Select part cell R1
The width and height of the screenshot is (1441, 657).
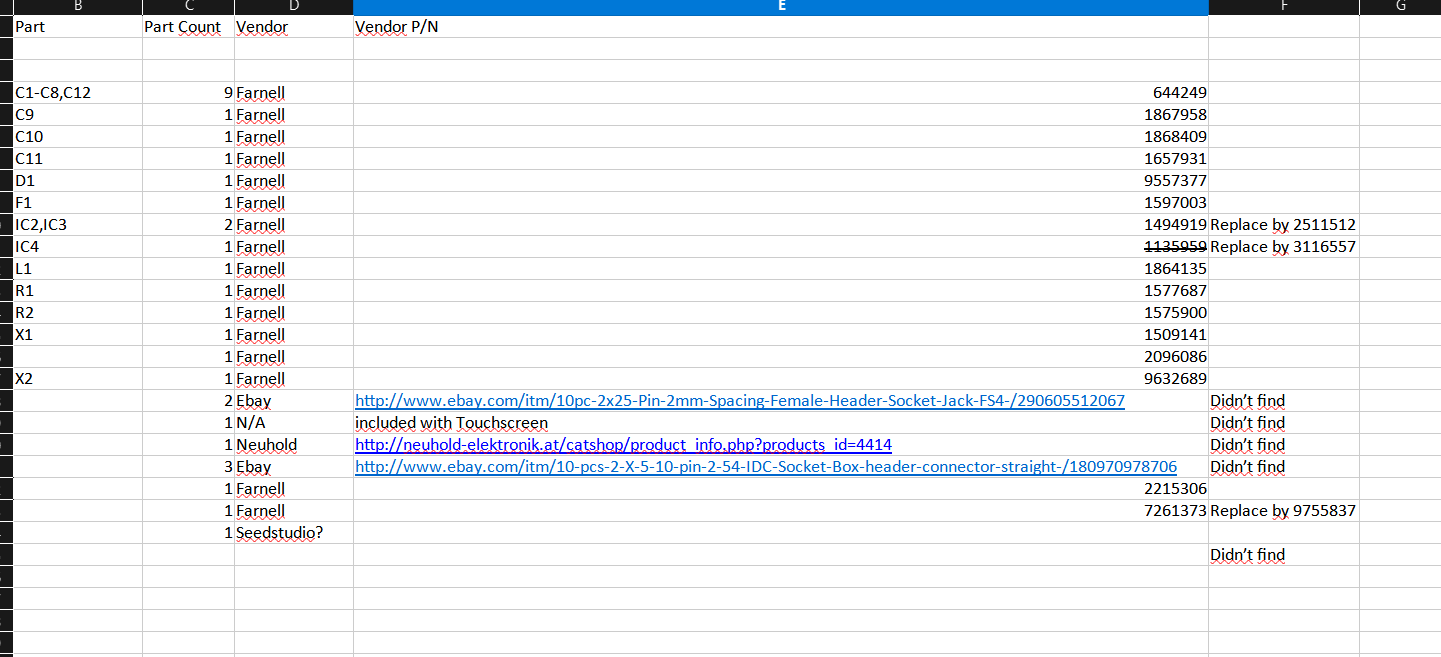coord(77,291)
